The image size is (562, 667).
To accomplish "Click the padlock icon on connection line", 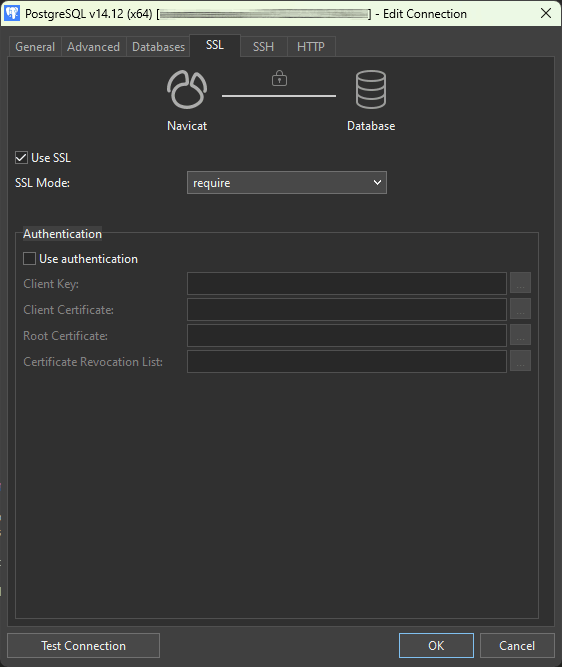I will click(x=280, y=79).
